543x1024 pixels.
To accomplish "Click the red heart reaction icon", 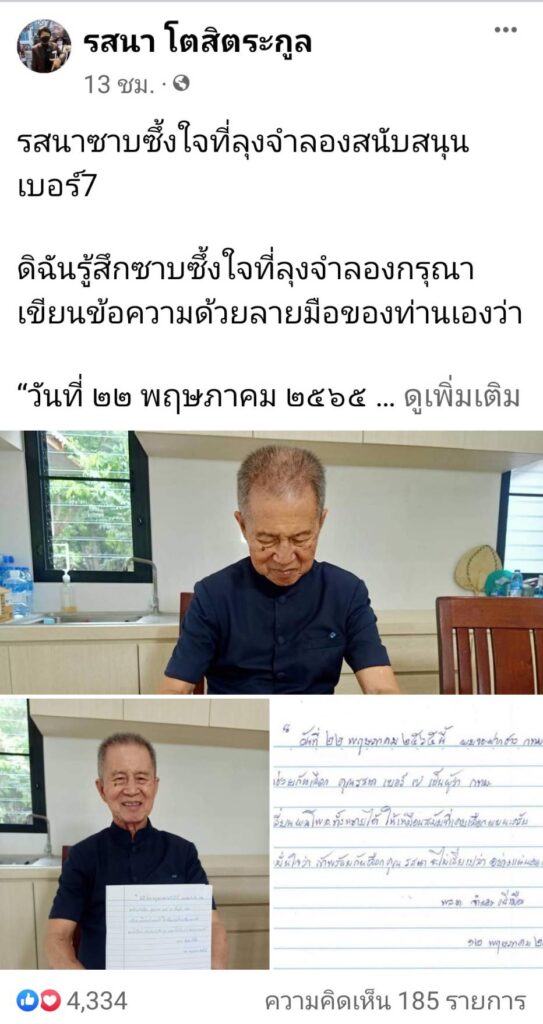I will 50,1000.
